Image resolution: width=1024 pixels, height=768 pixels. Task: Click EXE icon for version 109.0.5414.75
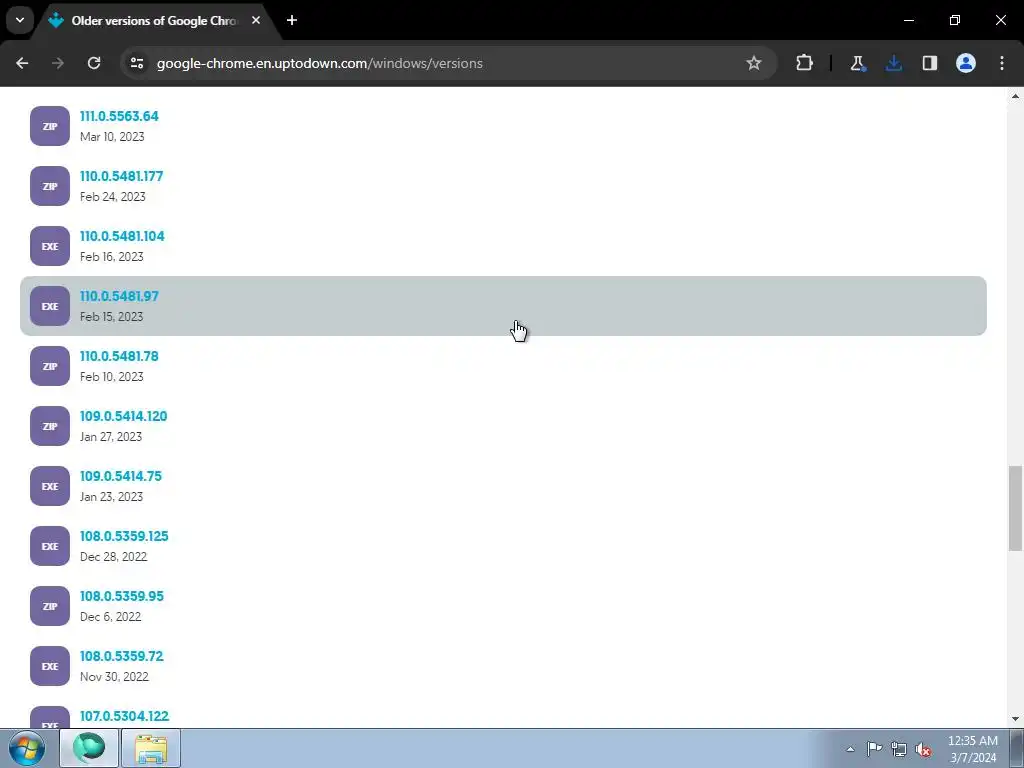coord(50,487)
